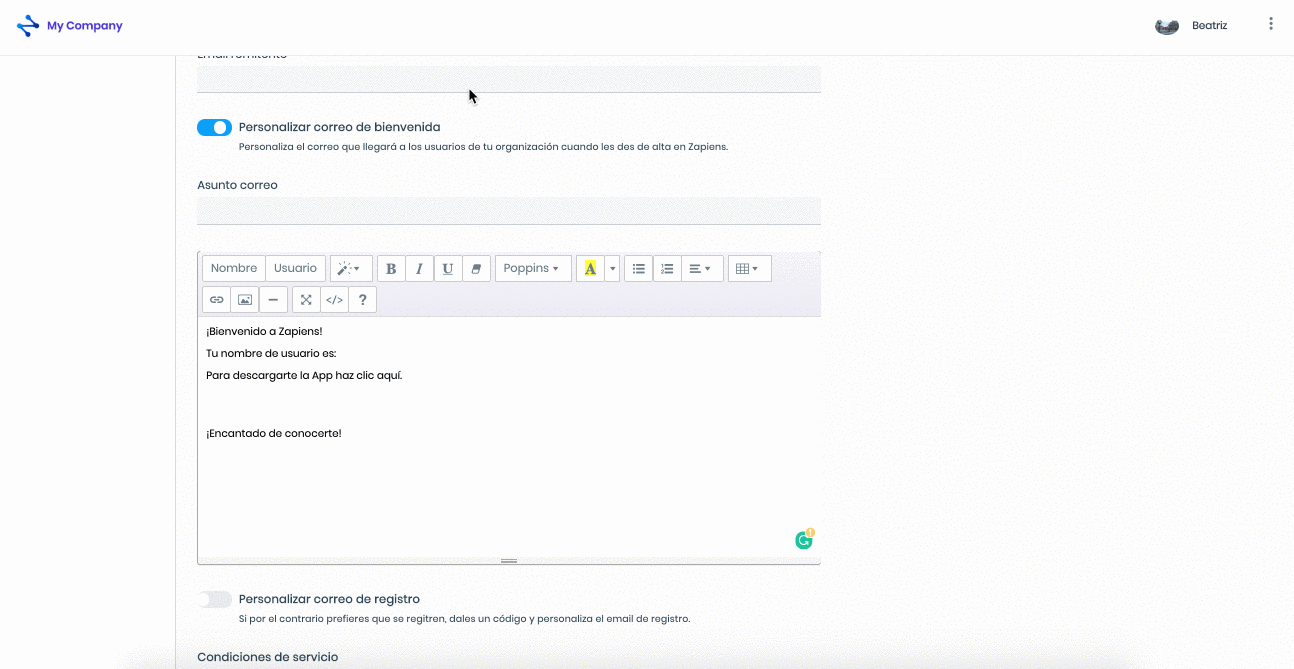The image size is (1294, 669).
Task: Open the code view icon
Action: pyautogui.click(x=334, y=300)
